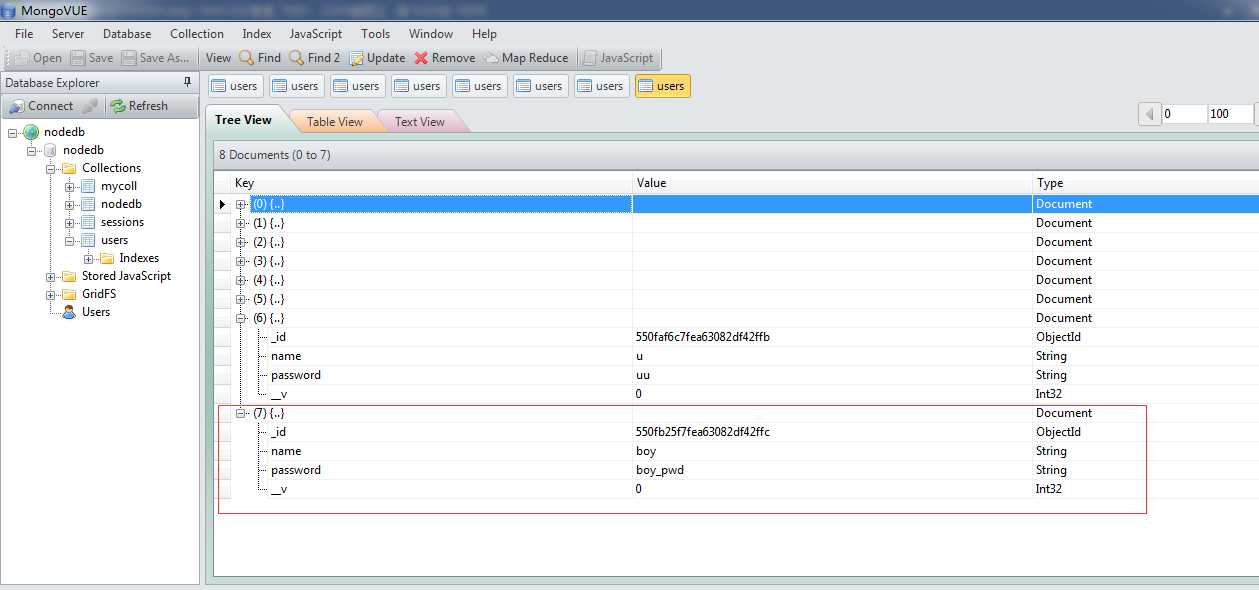
Task: Open the Help menu
Action: point(484,33)
